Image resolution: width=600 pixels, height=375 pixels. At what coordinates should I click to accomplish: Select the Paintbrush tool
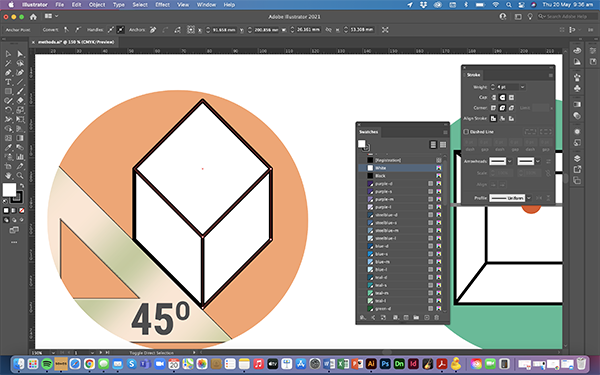tap(20, 91)
